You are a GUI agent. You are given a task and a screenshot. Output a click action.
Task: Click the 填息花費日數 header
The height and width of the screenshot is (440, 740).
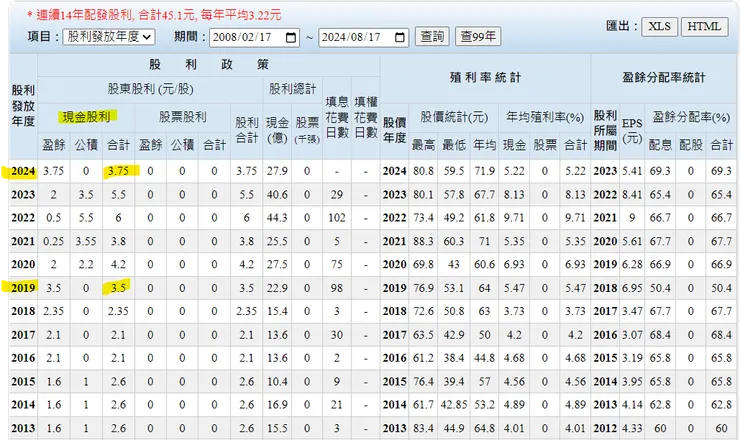point(337,117)
